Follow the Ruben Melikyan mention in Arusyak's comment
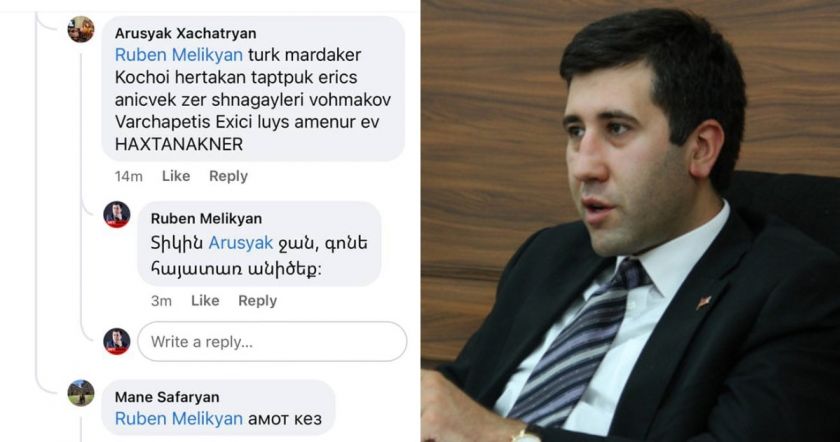Viewport: 840px width, 442px height. pos(178,55)
